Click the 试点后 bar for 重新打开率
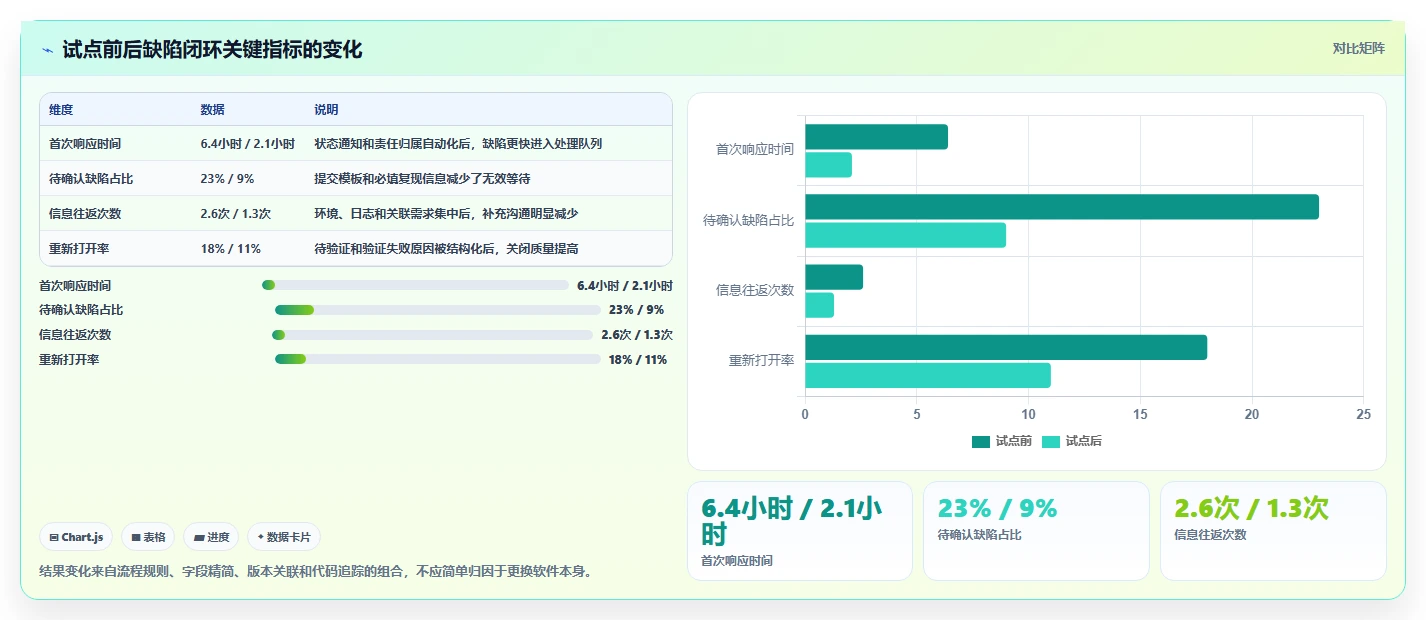The width and height of the screenshot is (1426, 620). pyautogui.click(x=928, y=375)
